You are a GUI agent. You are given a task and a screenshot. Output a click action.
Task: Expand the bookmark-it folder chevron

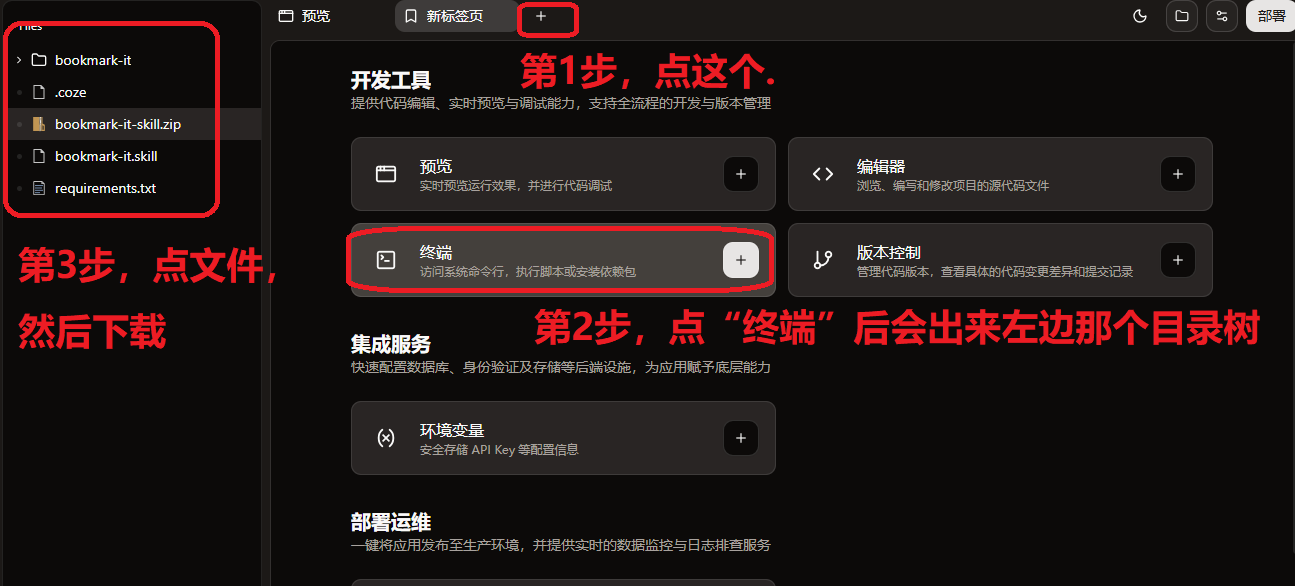(19, 60)
